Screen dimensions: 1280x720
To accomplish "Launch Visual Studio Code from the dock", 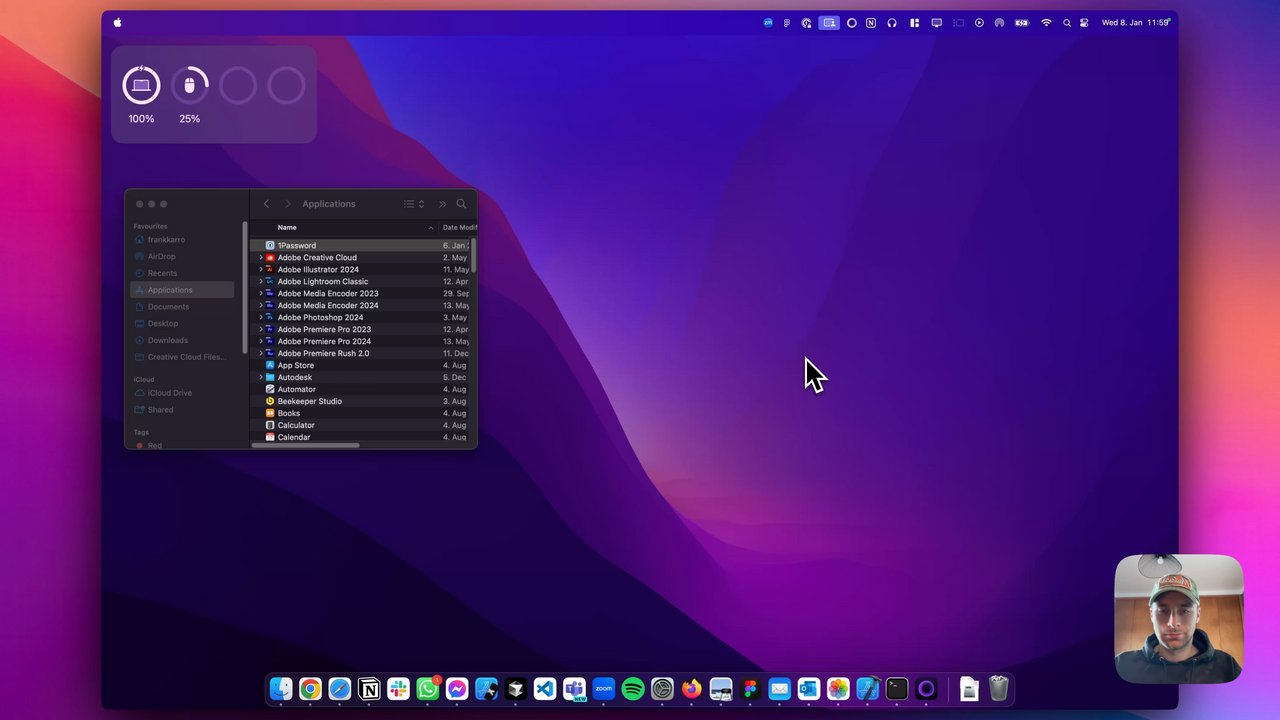I will click(545, 689).
